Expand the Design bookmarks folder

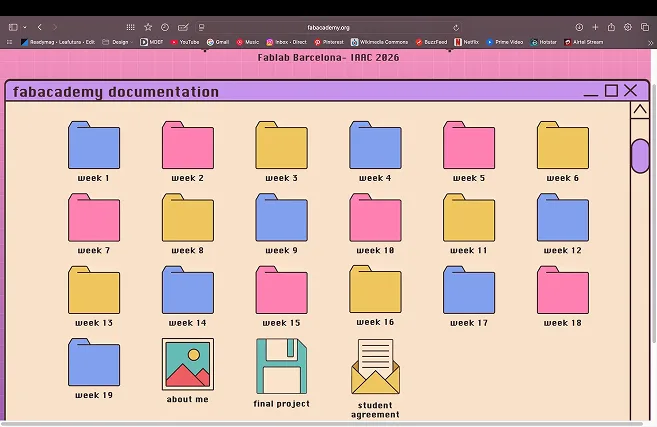pos(118,42)
